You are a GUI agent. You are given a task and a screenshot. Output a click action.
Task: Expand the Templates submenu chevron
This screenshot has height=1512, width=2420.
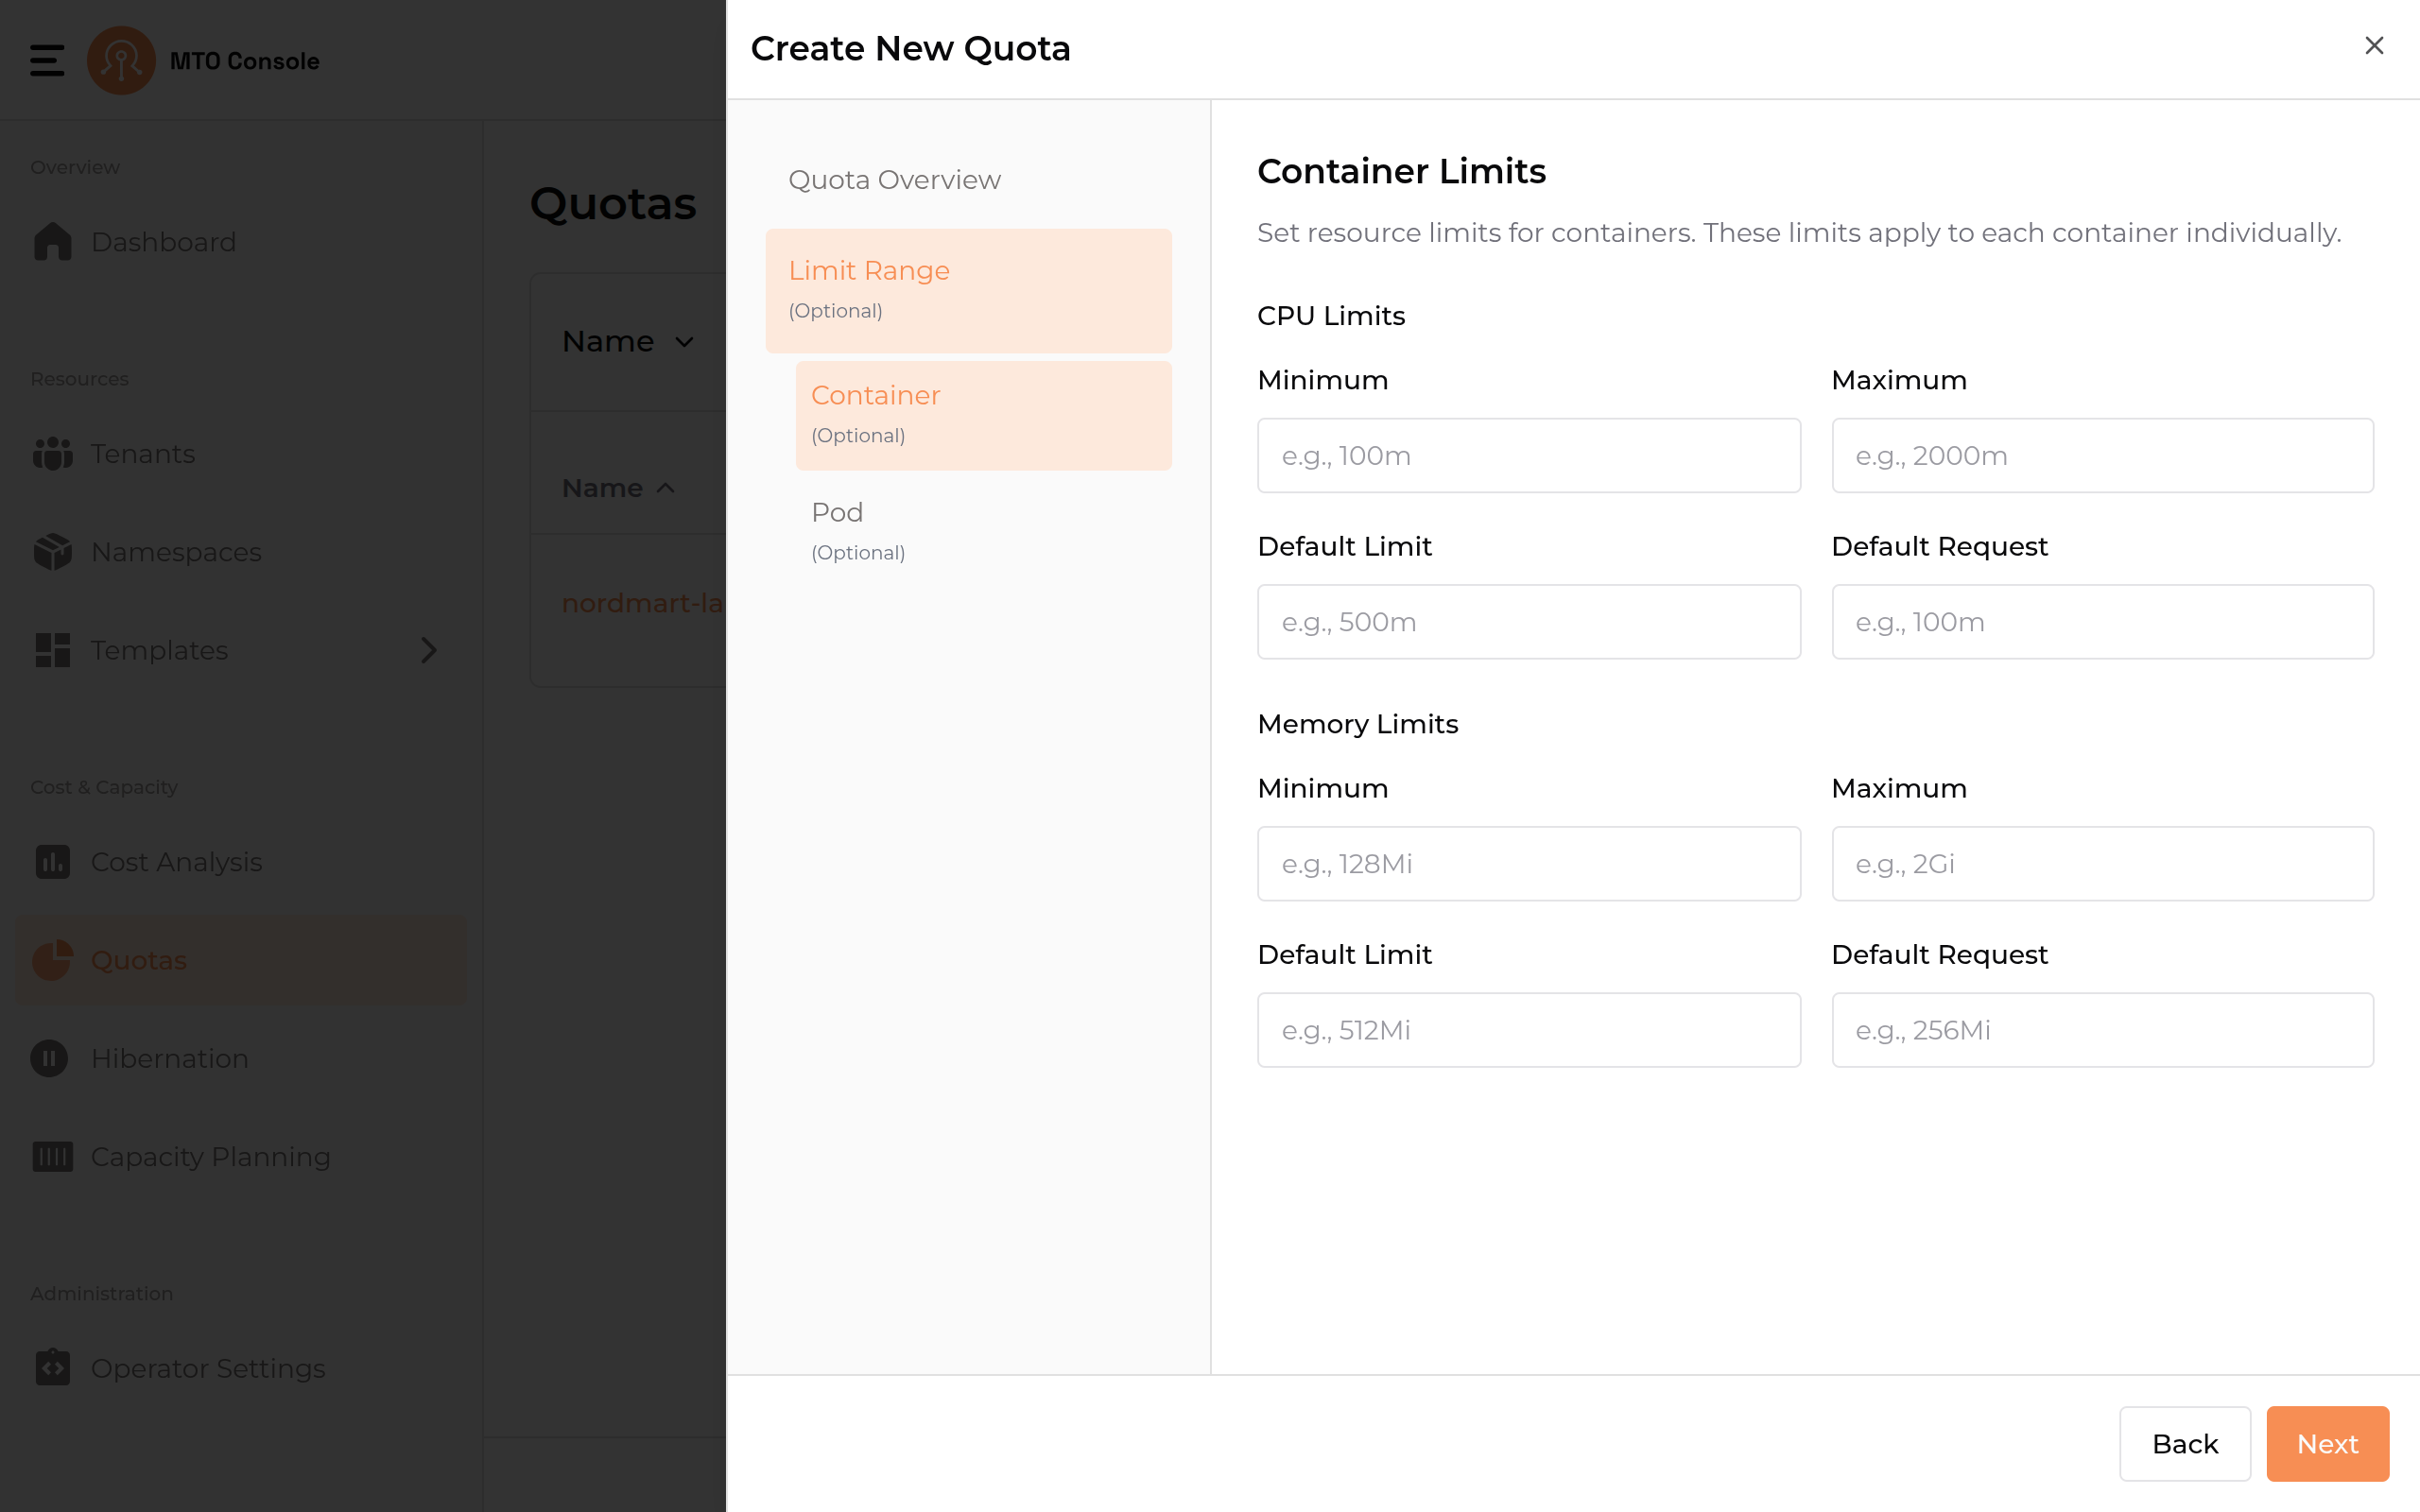click(x=428, y=650)
